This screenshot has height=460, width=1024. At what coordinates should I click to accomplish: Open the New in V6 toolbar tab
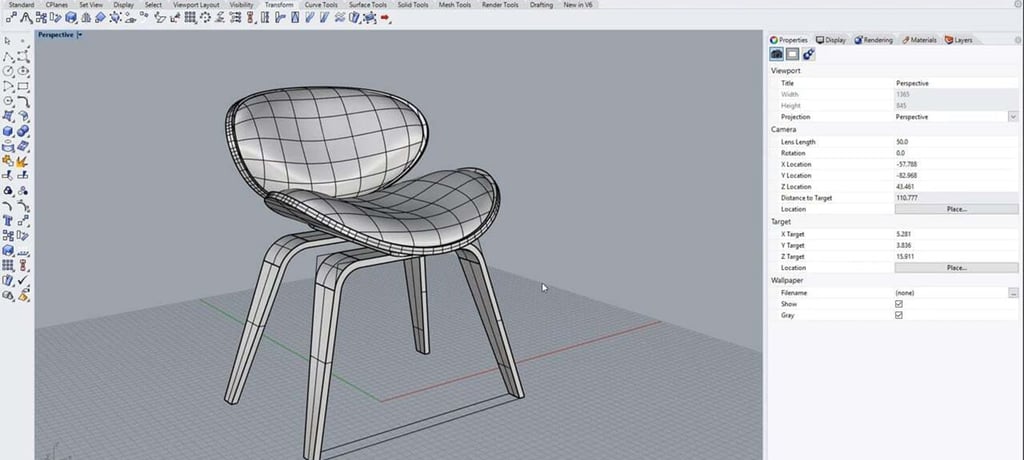578,5
